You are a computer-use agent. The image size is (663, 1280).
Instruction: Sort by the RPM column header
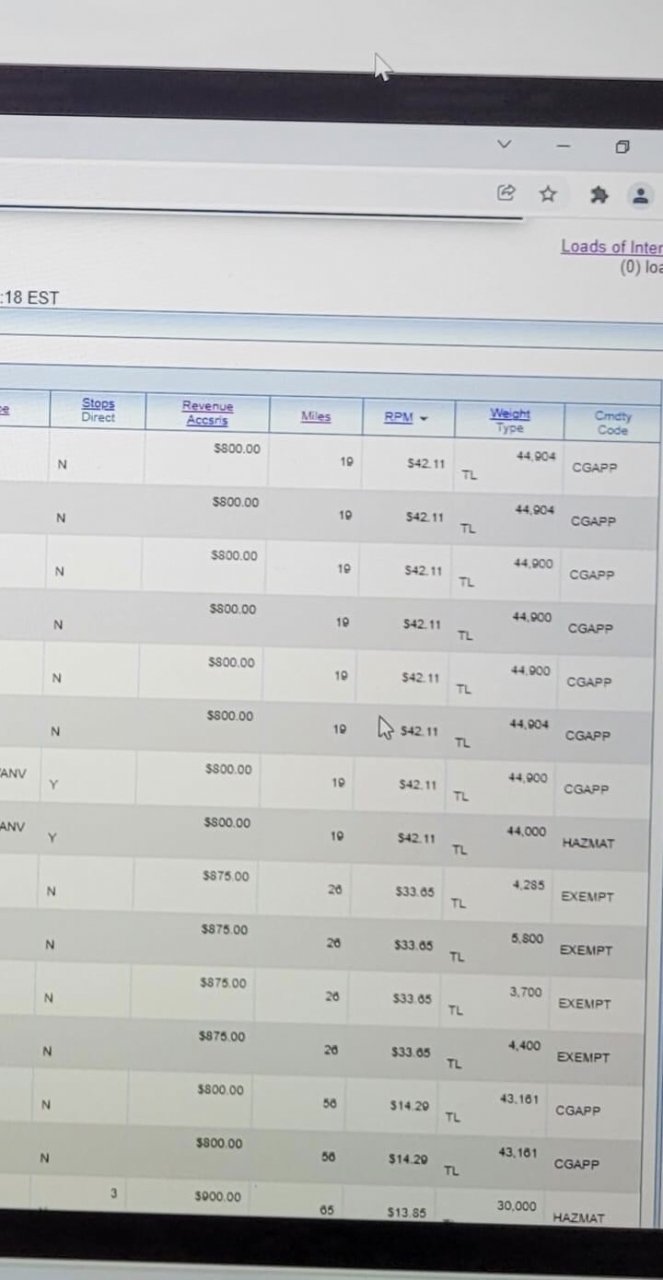(398, 417)
